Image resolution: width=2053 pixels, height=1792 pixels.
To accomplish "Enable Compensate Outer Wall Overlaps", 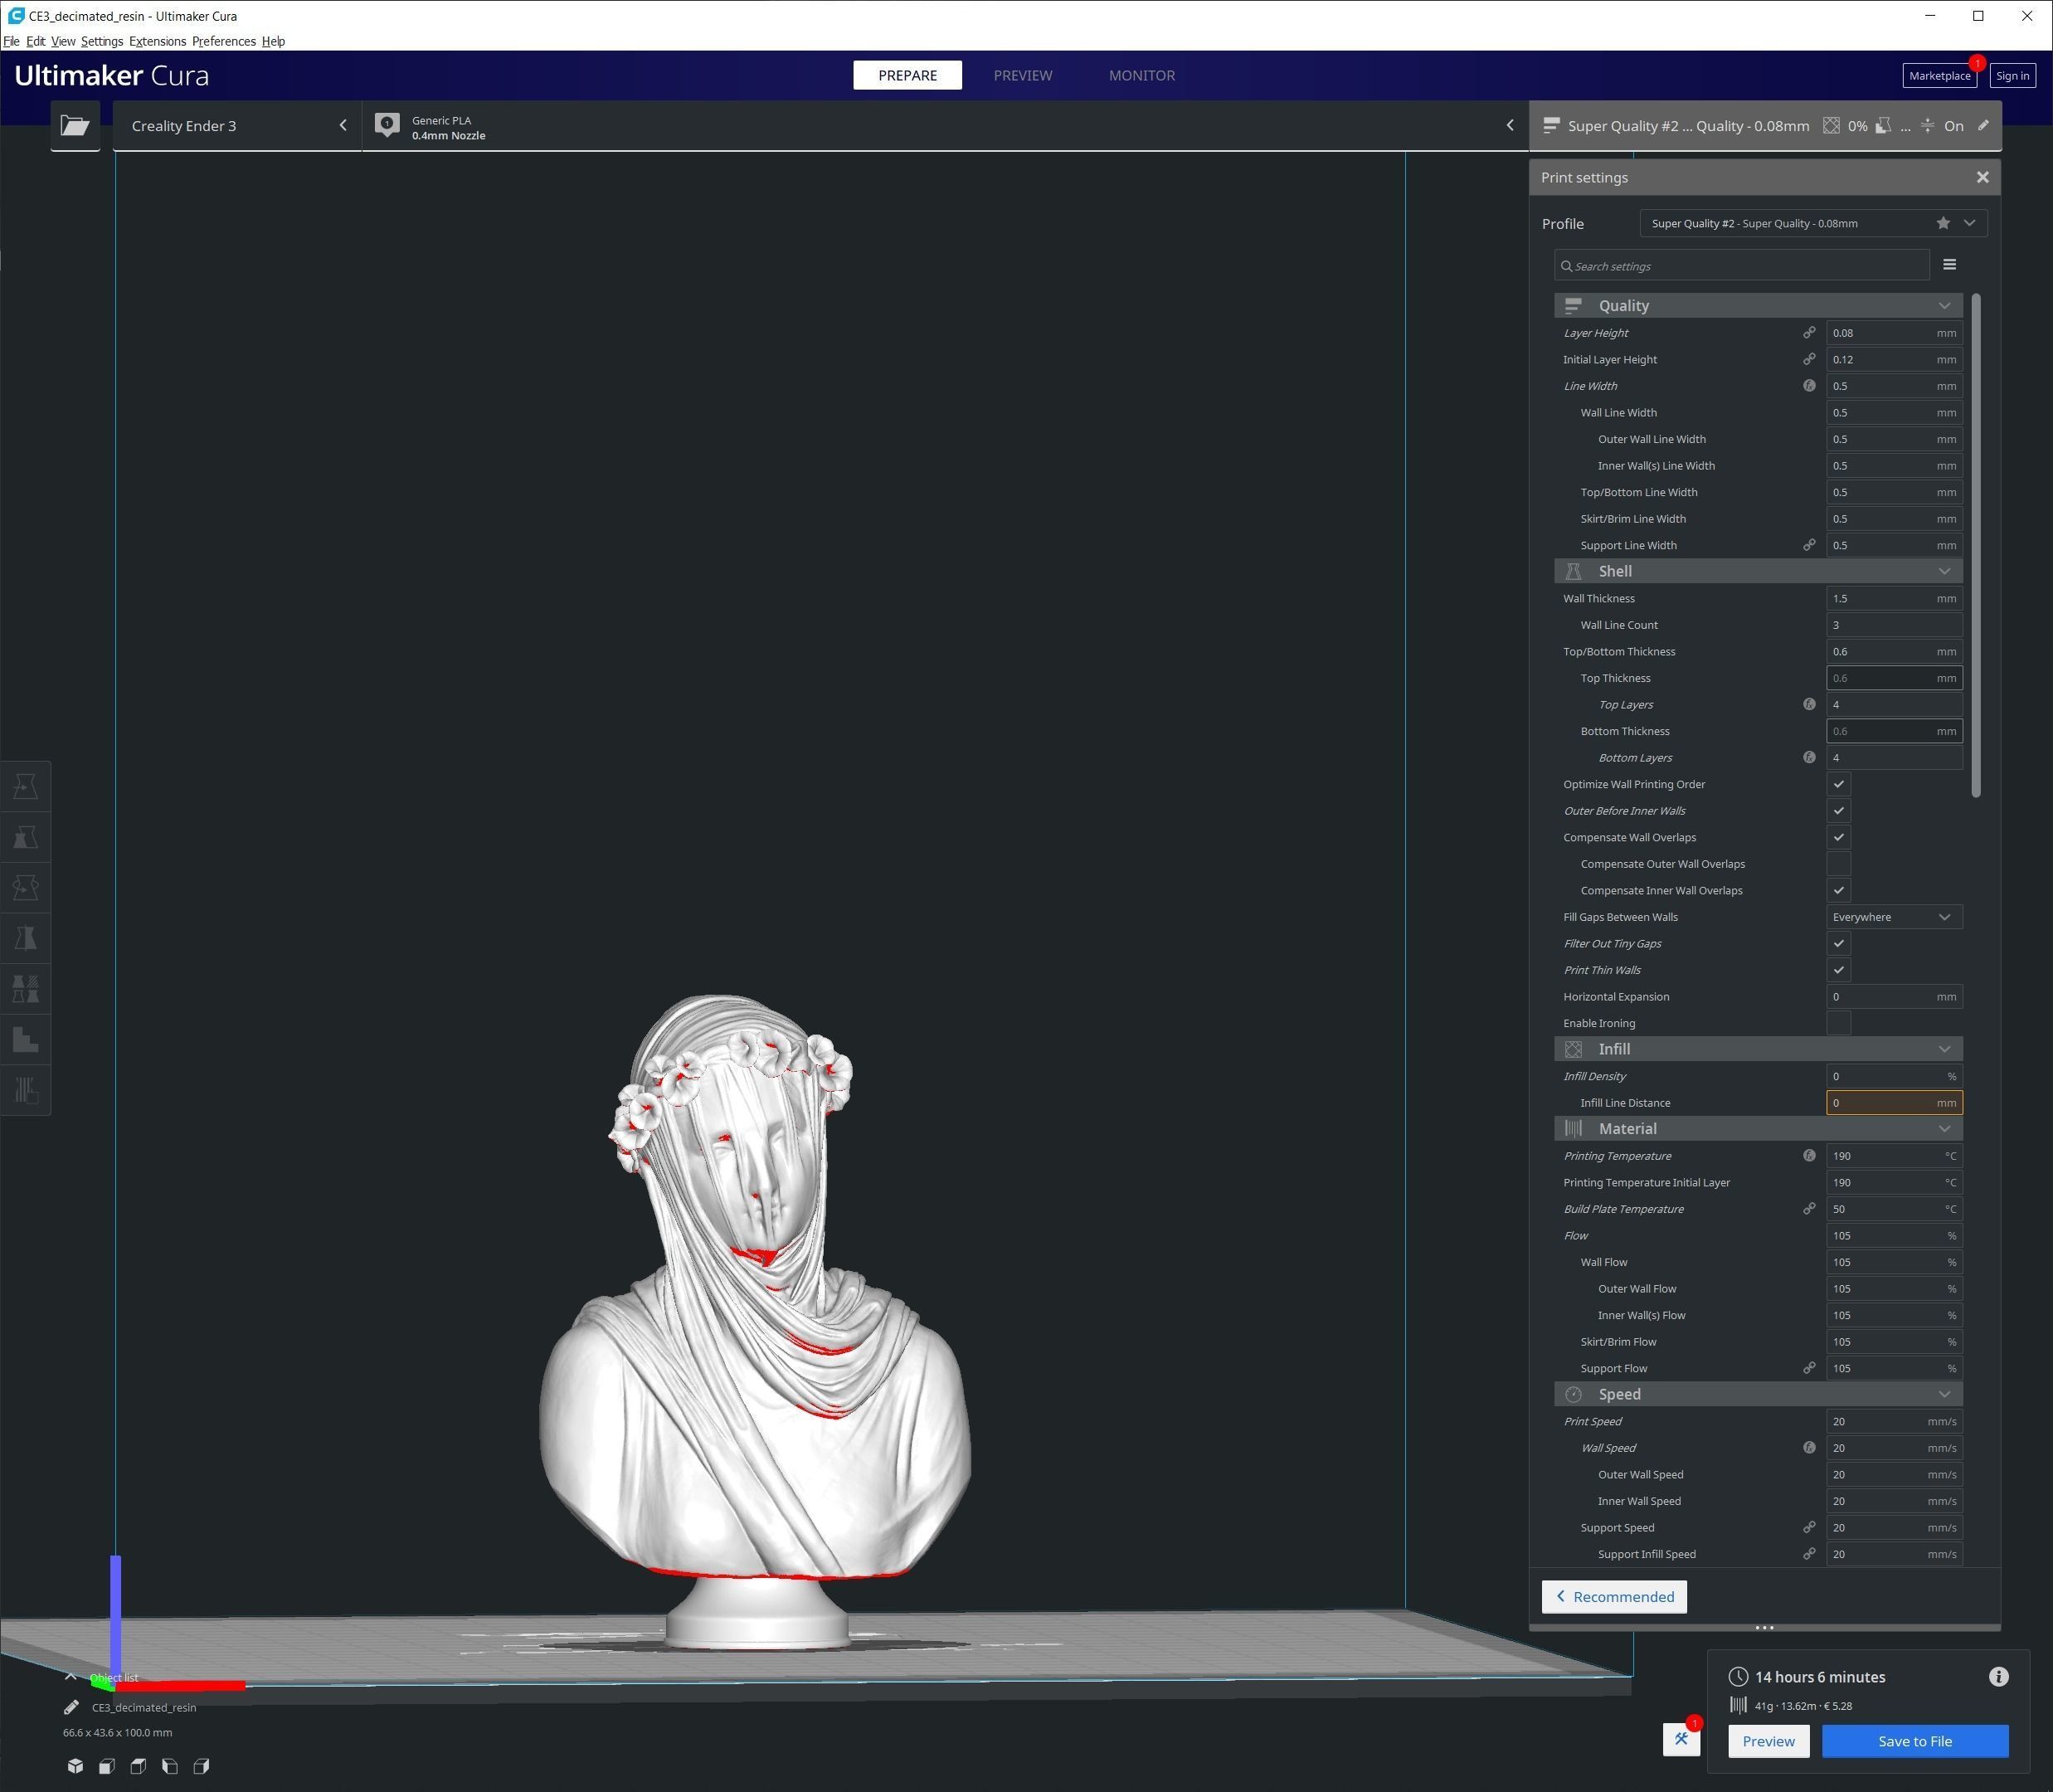I will point(1838,864).
